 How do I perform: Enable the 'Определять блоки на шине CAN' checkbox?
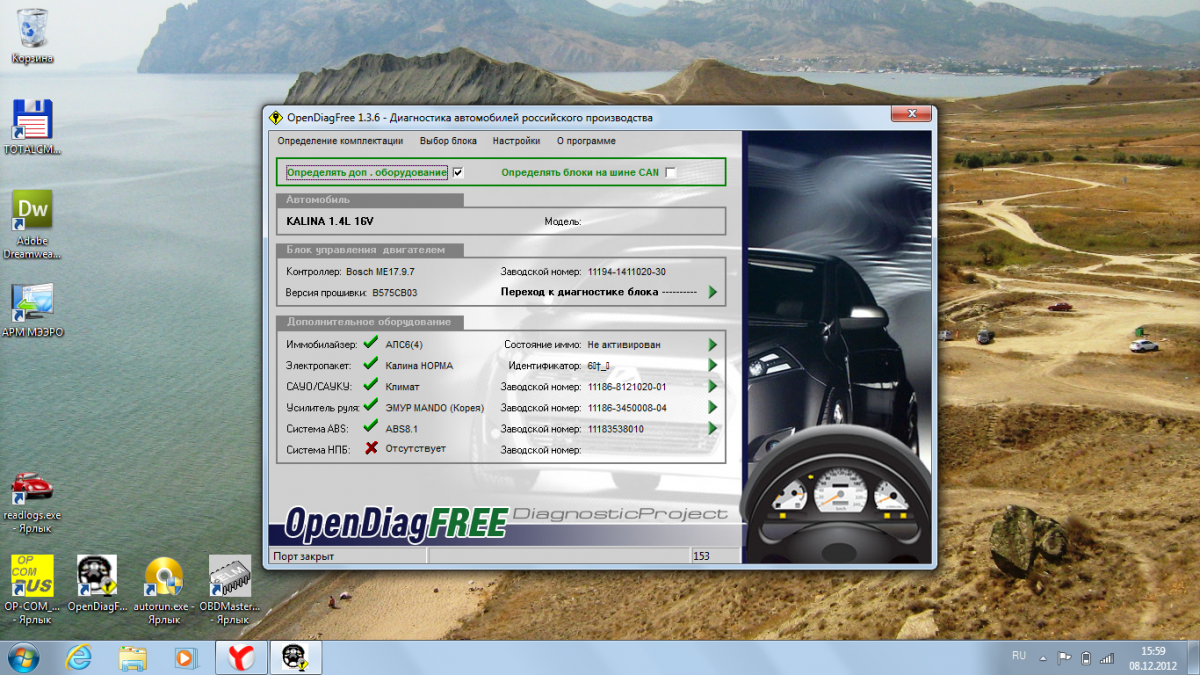pyautogui.click(x=671, y=172)
